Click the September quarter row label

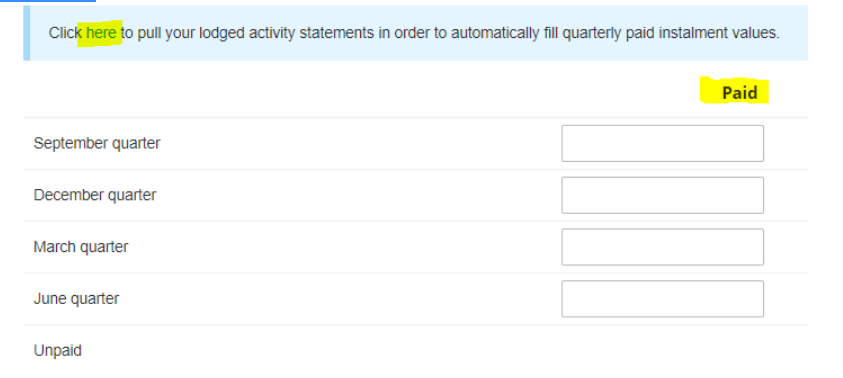(97, 144)
